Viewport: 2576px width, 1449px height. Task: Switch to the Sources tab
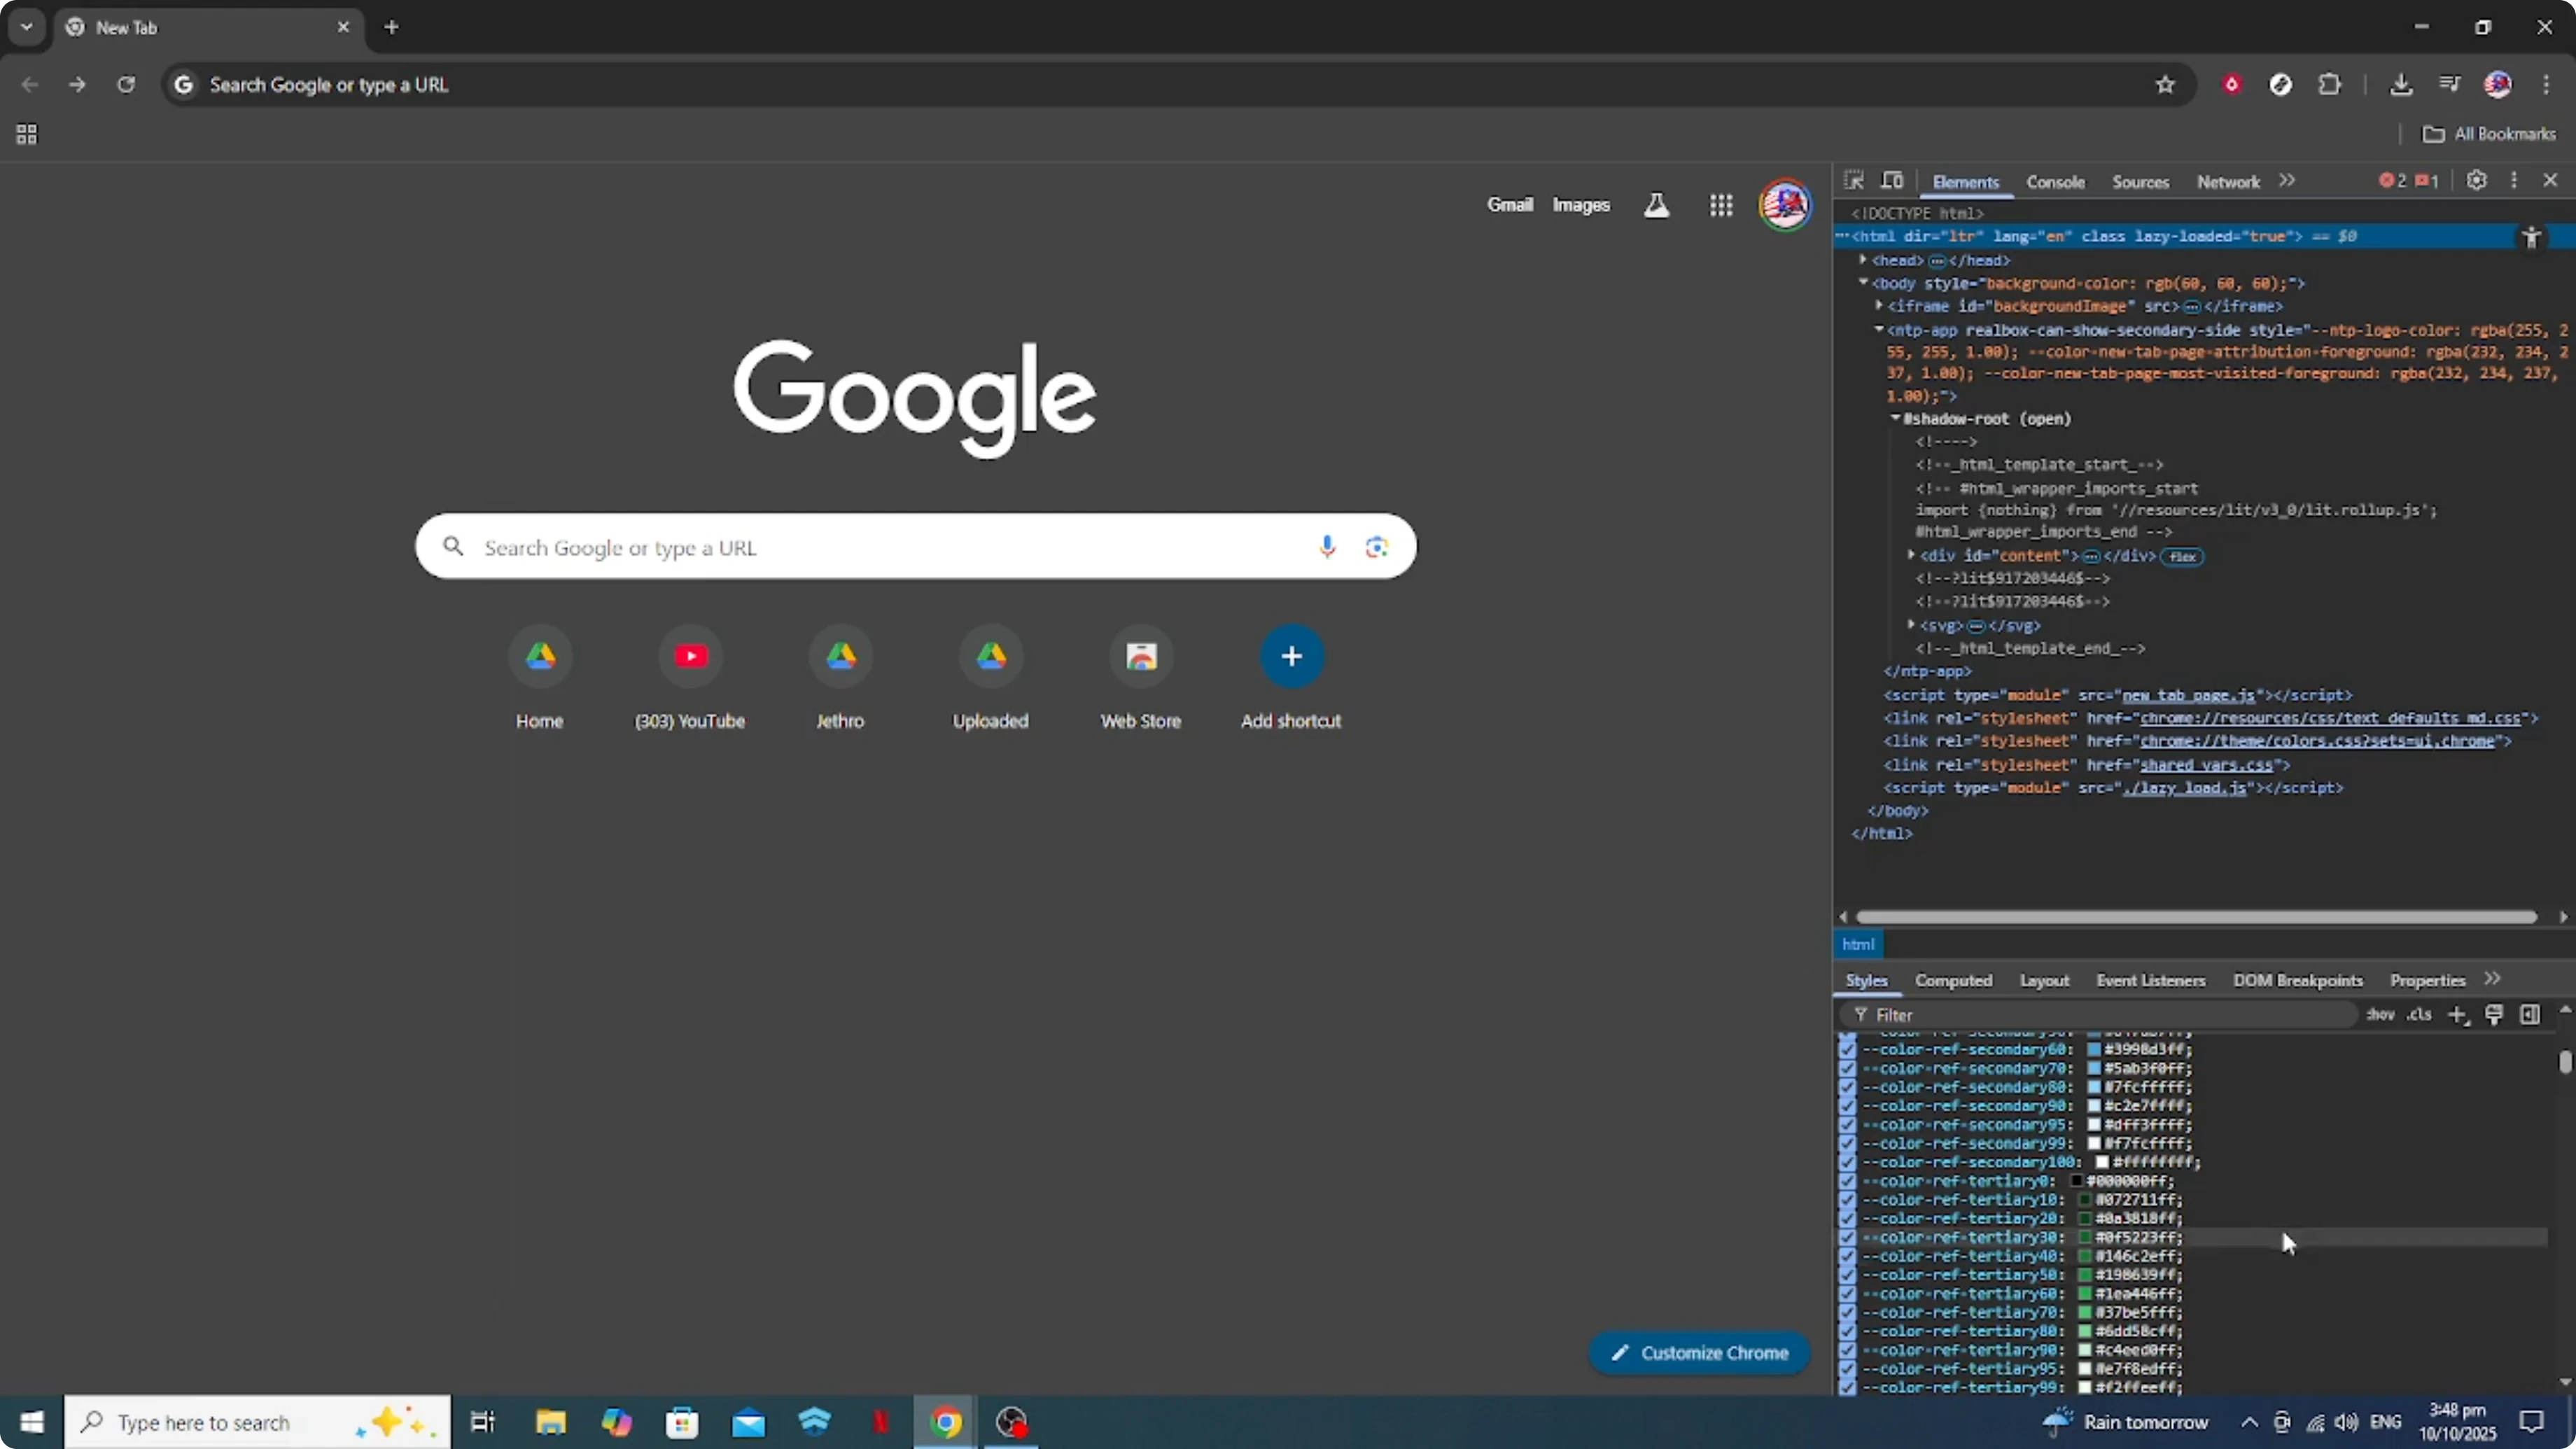[x=2140, y=182]
